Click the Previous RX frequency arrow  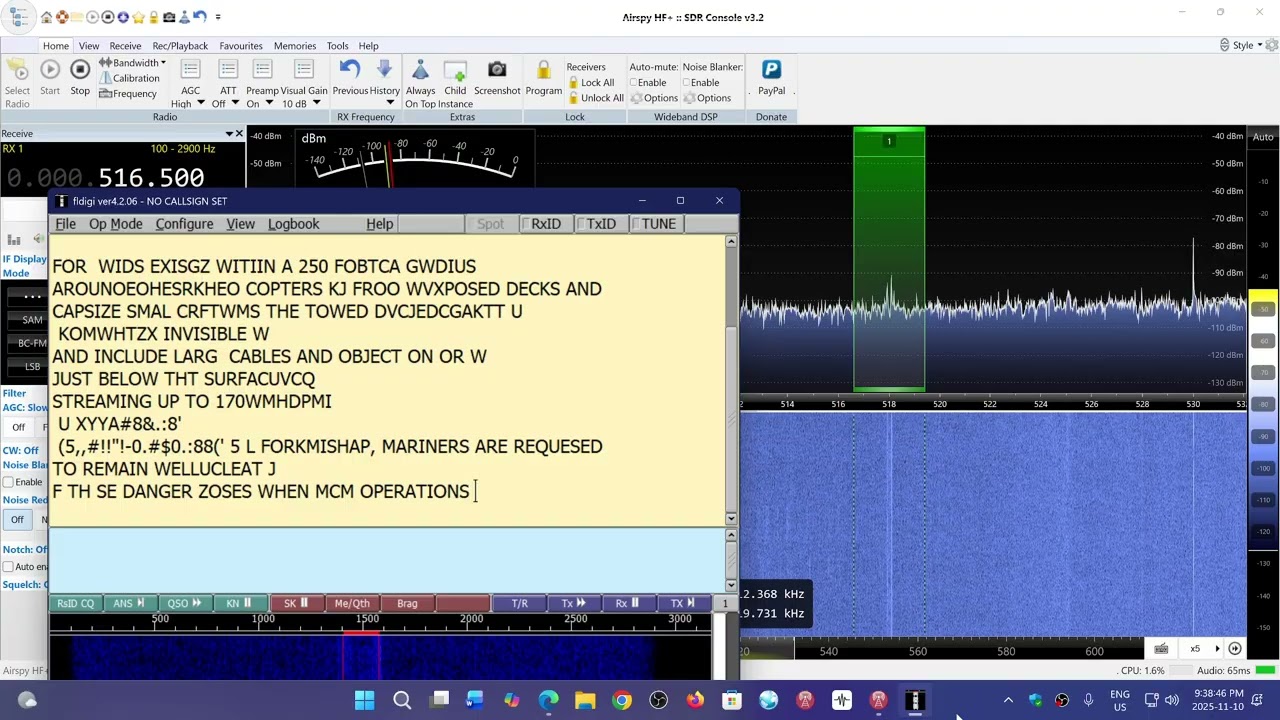pyautogui.click(x=349, y=69)
